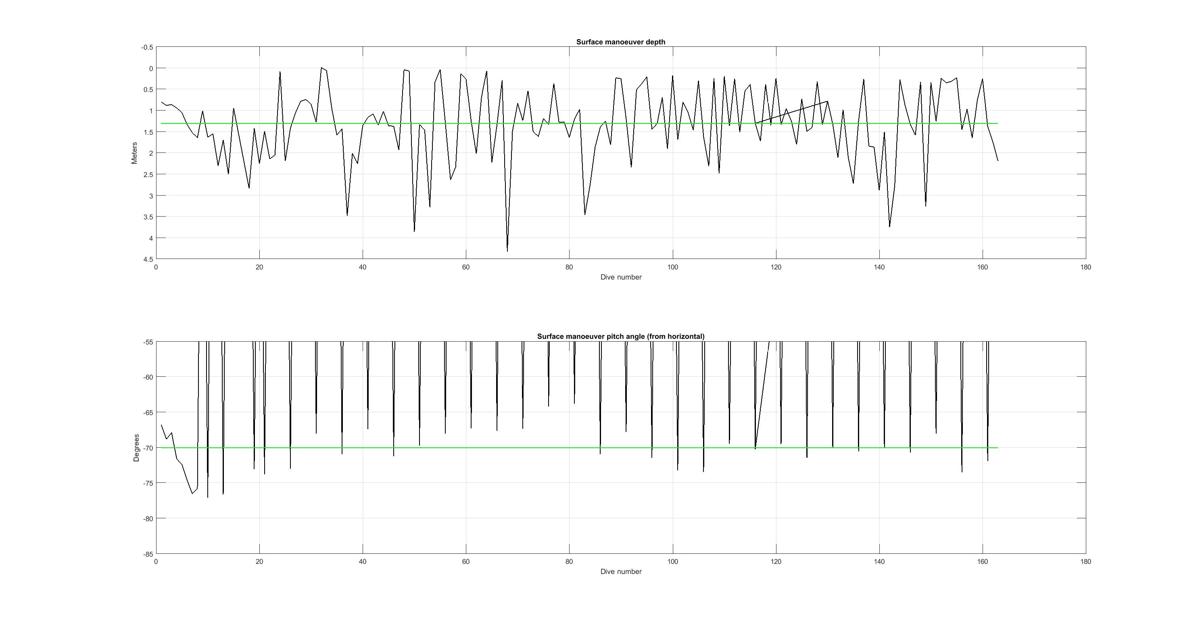Click the deepest depth spike near dive 68
This screenshot has width=1200, height=622.
[507, 250]
